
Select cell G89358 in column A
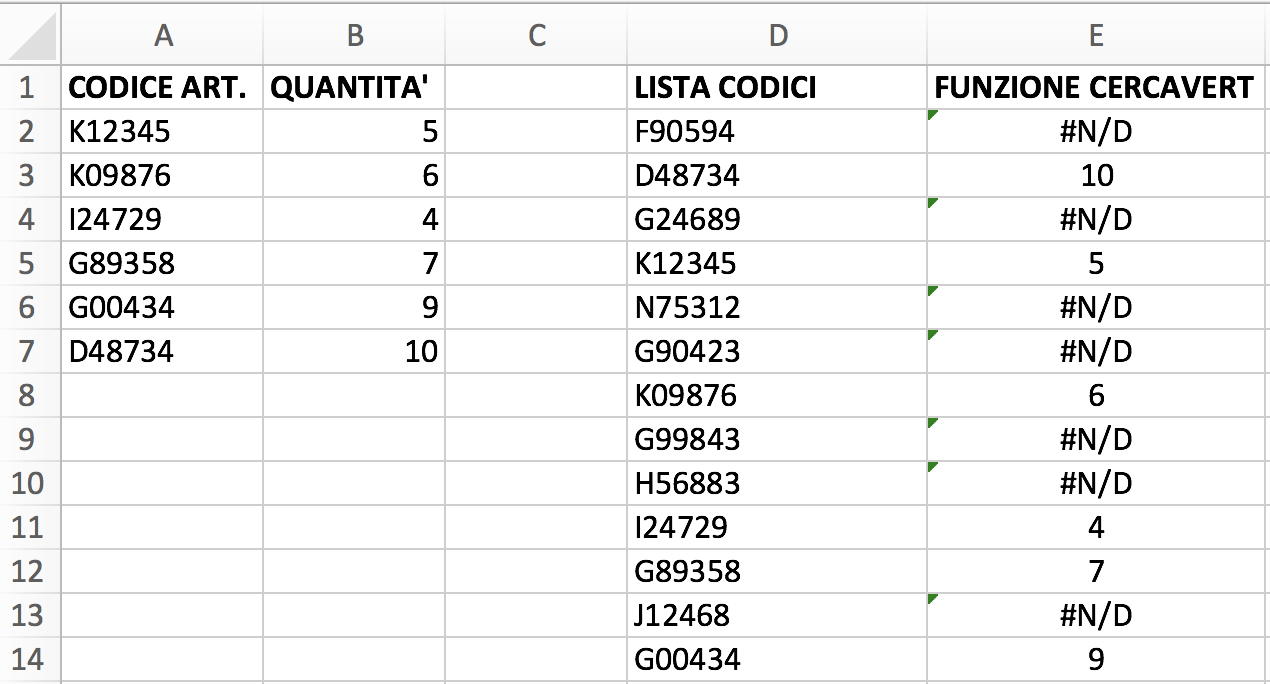click(163, 264)
